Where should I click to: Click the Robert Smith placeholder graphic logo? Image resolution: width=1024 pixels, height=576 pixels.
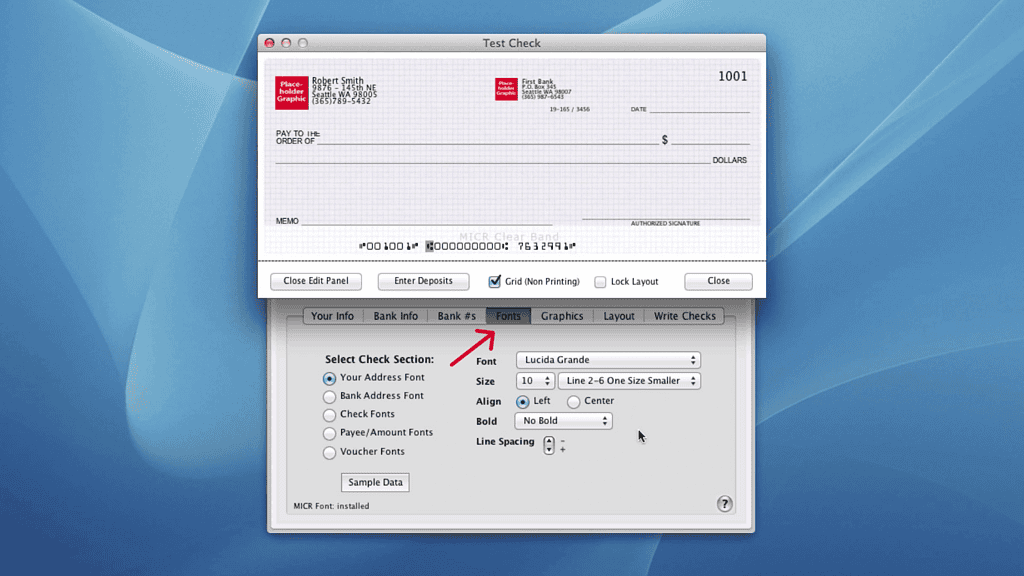click(x=292, y=92)
